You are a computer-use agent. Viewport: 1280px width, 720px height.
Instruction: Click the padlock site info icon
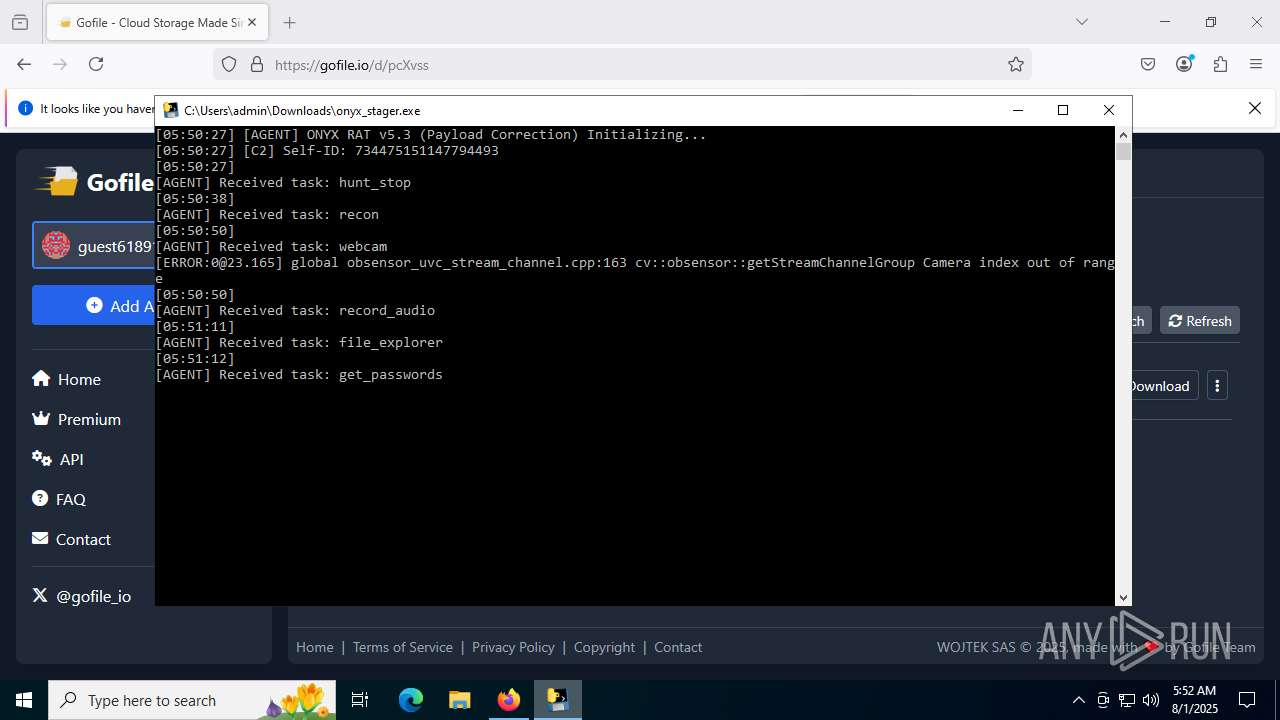point(257,64)
